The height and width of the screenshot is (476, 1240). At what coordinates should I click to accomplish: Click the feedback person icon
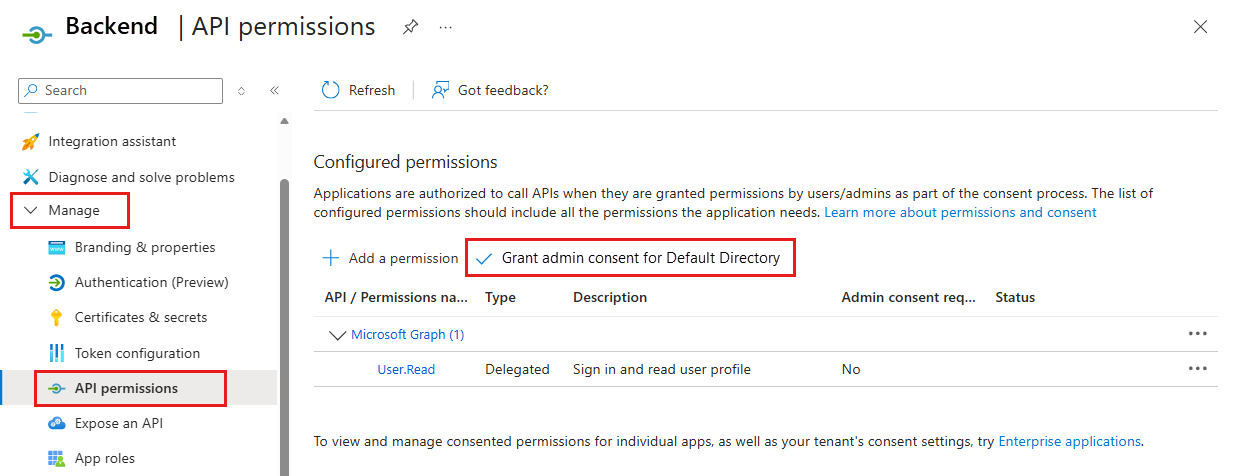tap(440, 90)
